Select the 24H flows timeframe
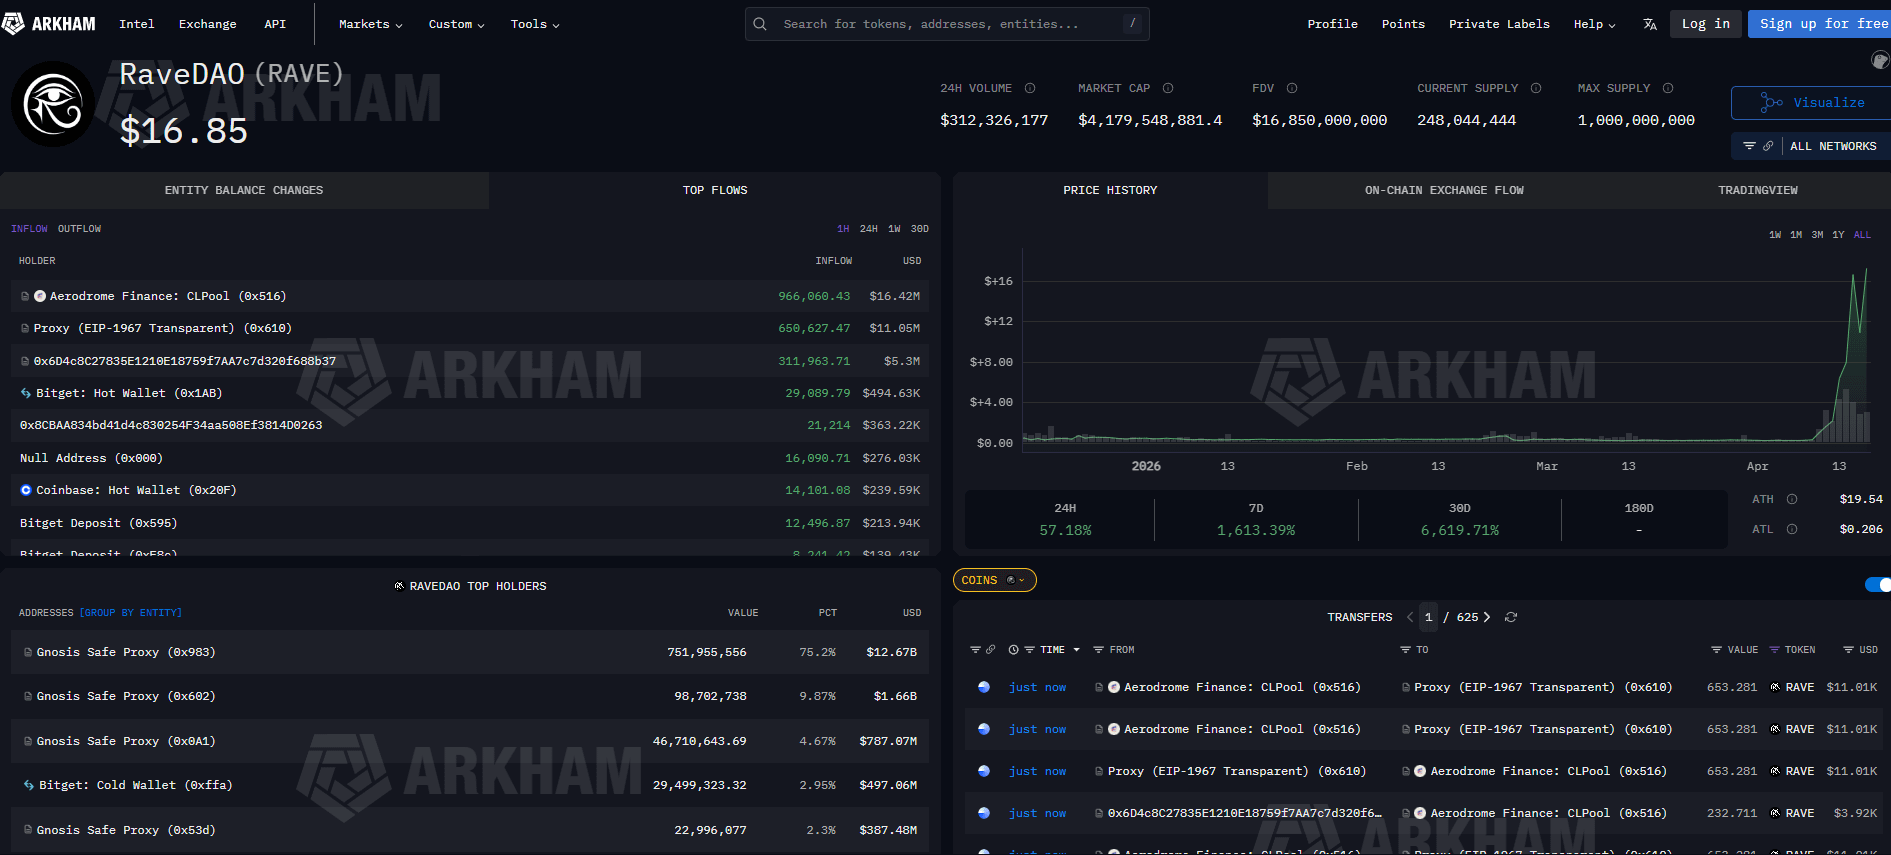 pyautogui.click(x=868, y=229)
